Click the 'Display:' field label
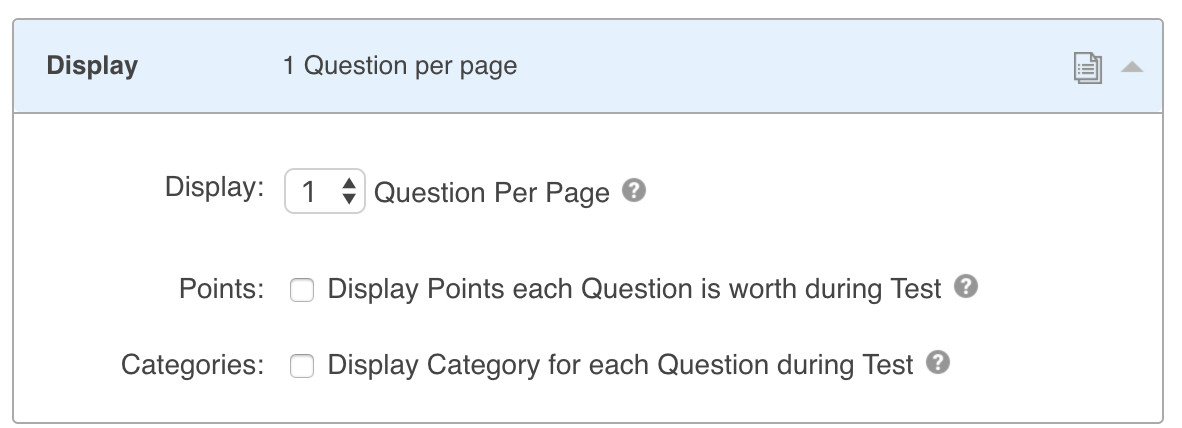The width and height of the screenshot is (1182, 428). pyautogui.click(x=214, y=189)
